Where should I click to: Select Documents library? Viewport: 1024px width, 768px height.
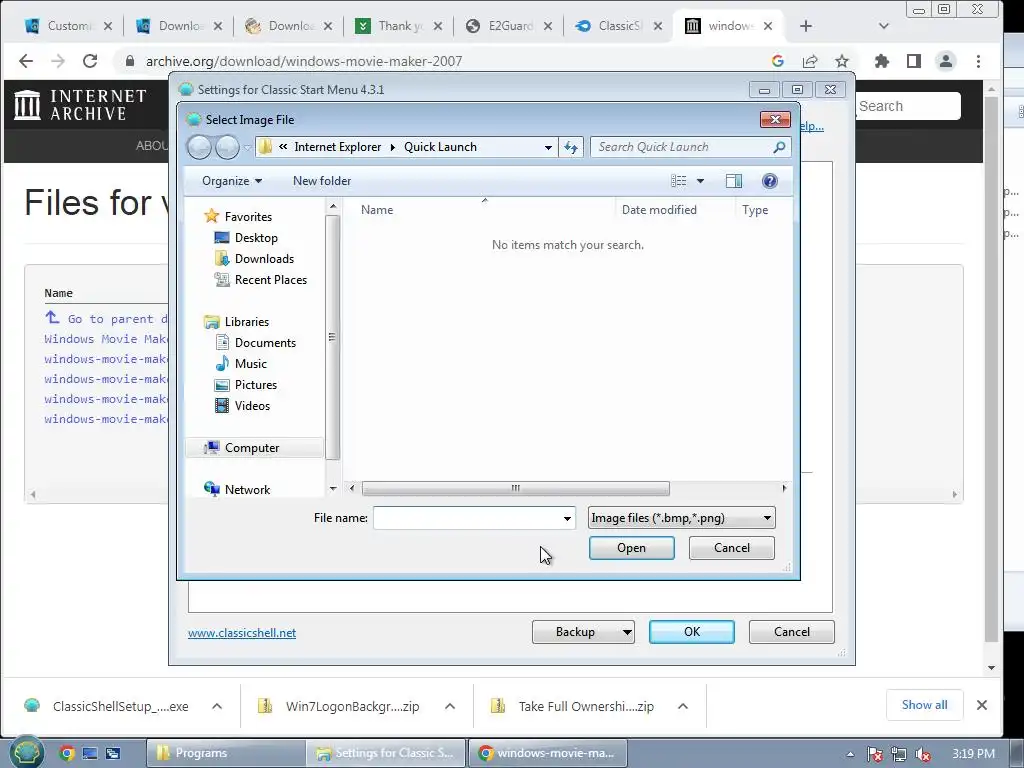point(265,343)
